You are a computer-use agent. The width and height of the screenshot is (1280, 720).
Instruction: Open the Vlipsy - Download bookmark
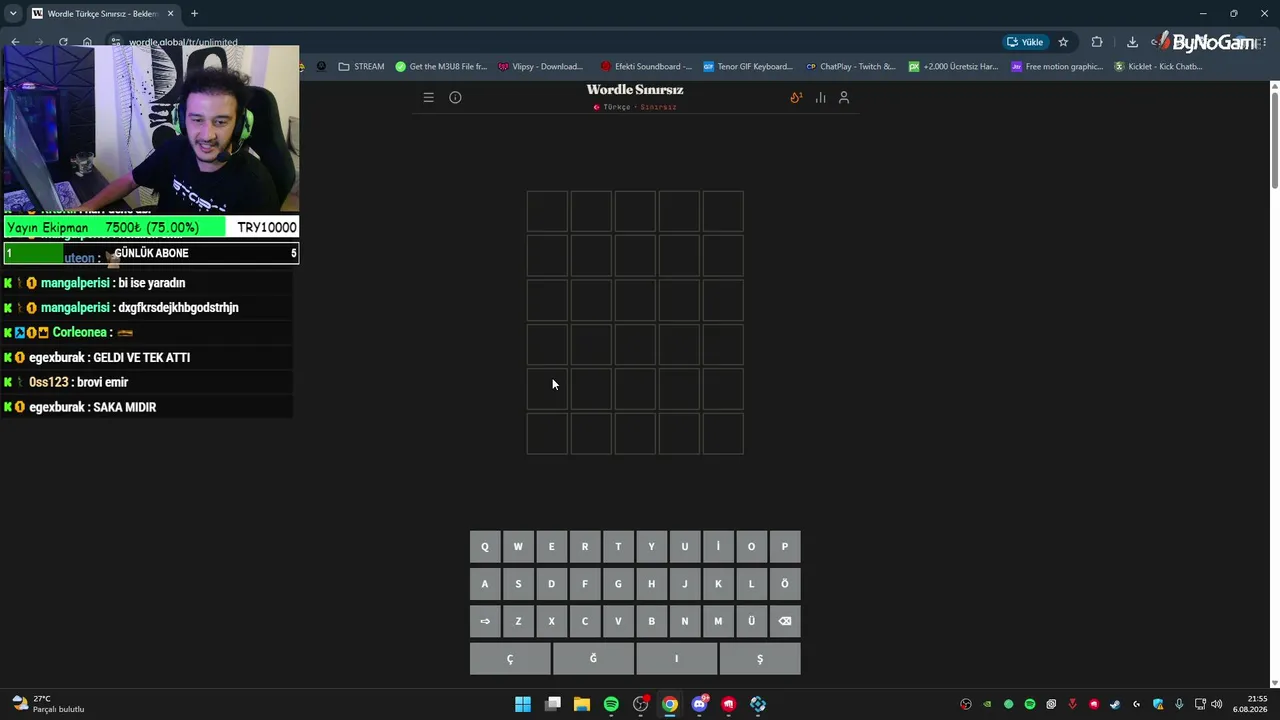pyautogui.click(x=540, y=67)
